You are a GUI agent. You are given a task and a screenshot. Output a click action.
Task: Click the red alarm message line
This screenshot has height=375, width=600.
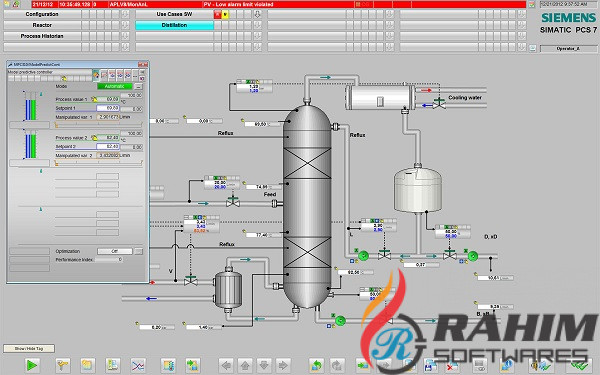pyautogui.click(x=279, y=5)
